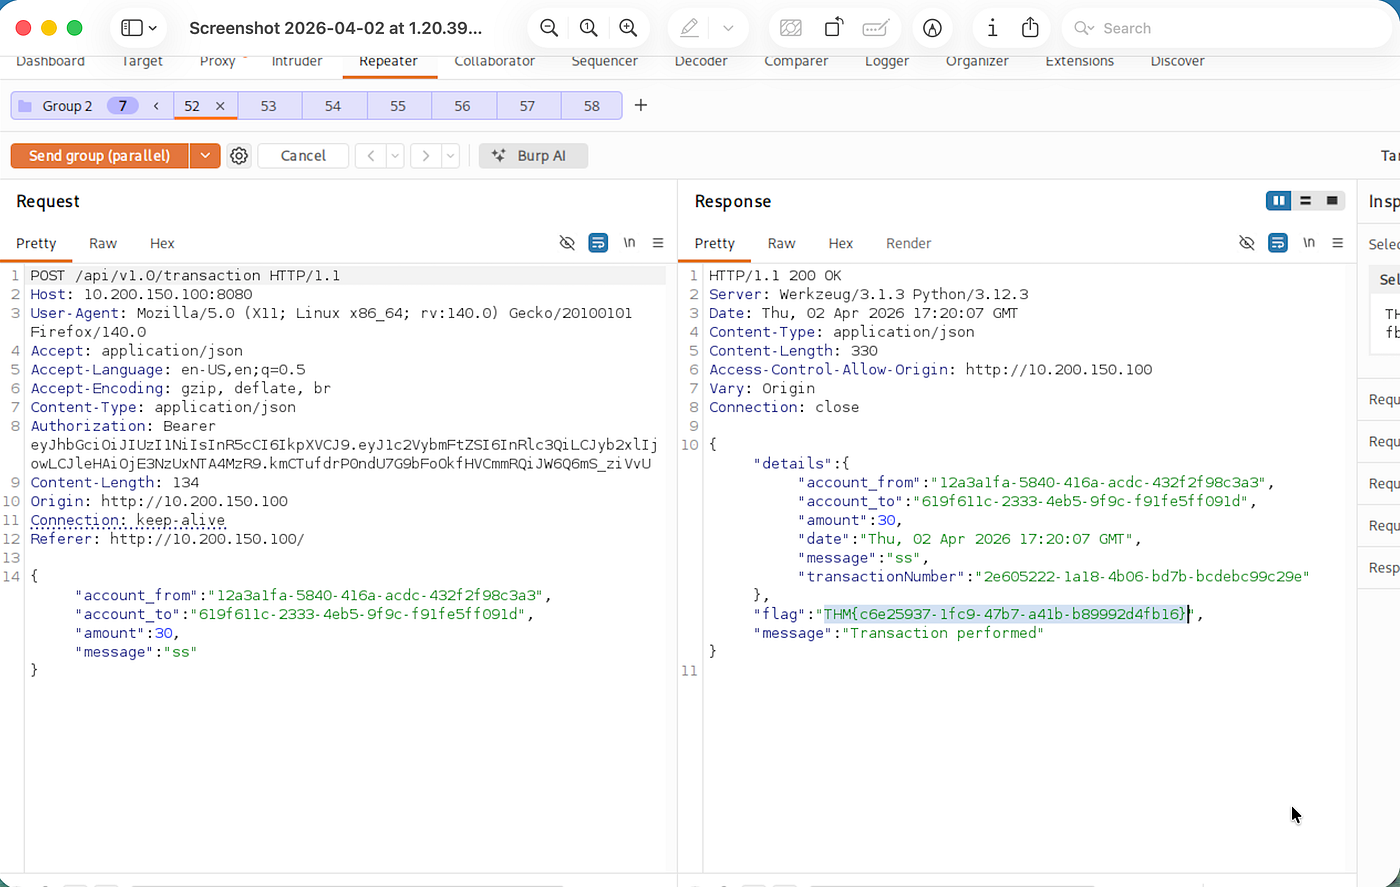
Task: Choose side-by-side request/response layout
Action: coord(1278,201)
